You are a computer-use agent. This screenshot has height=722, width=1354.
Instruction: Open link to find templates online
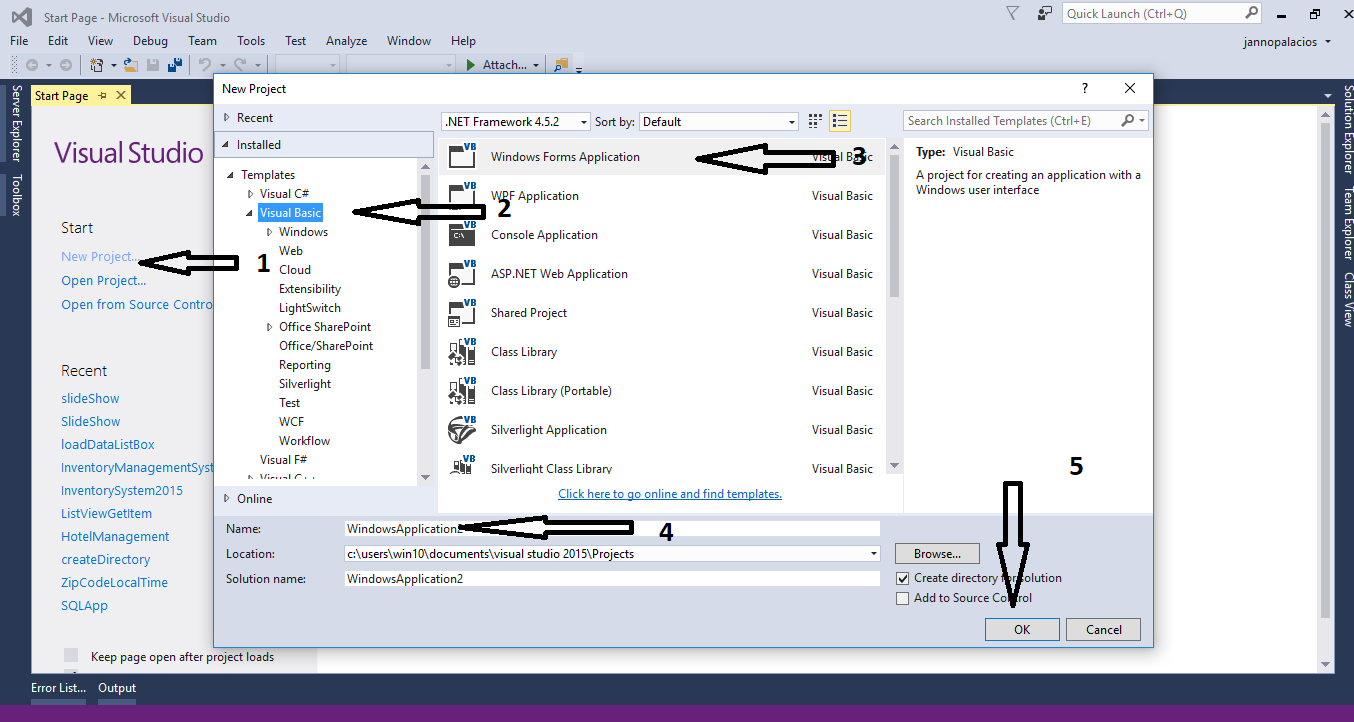(669, 493)
